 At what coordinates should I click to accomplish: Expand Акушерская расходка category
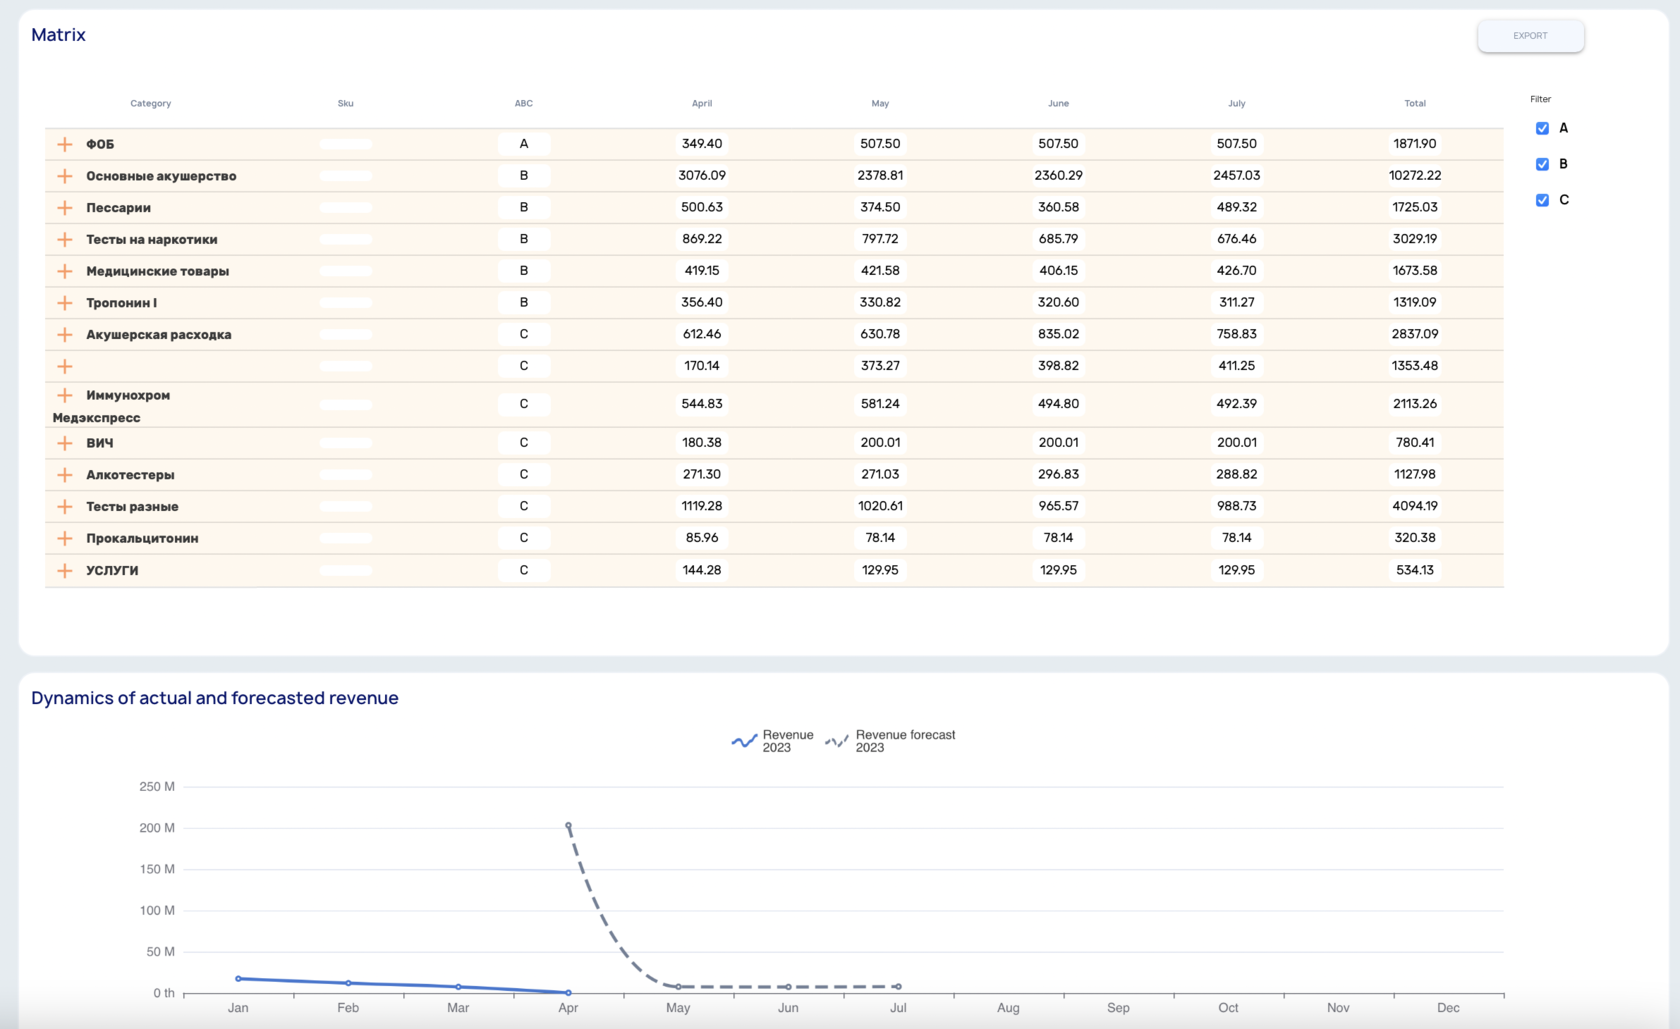65,335
